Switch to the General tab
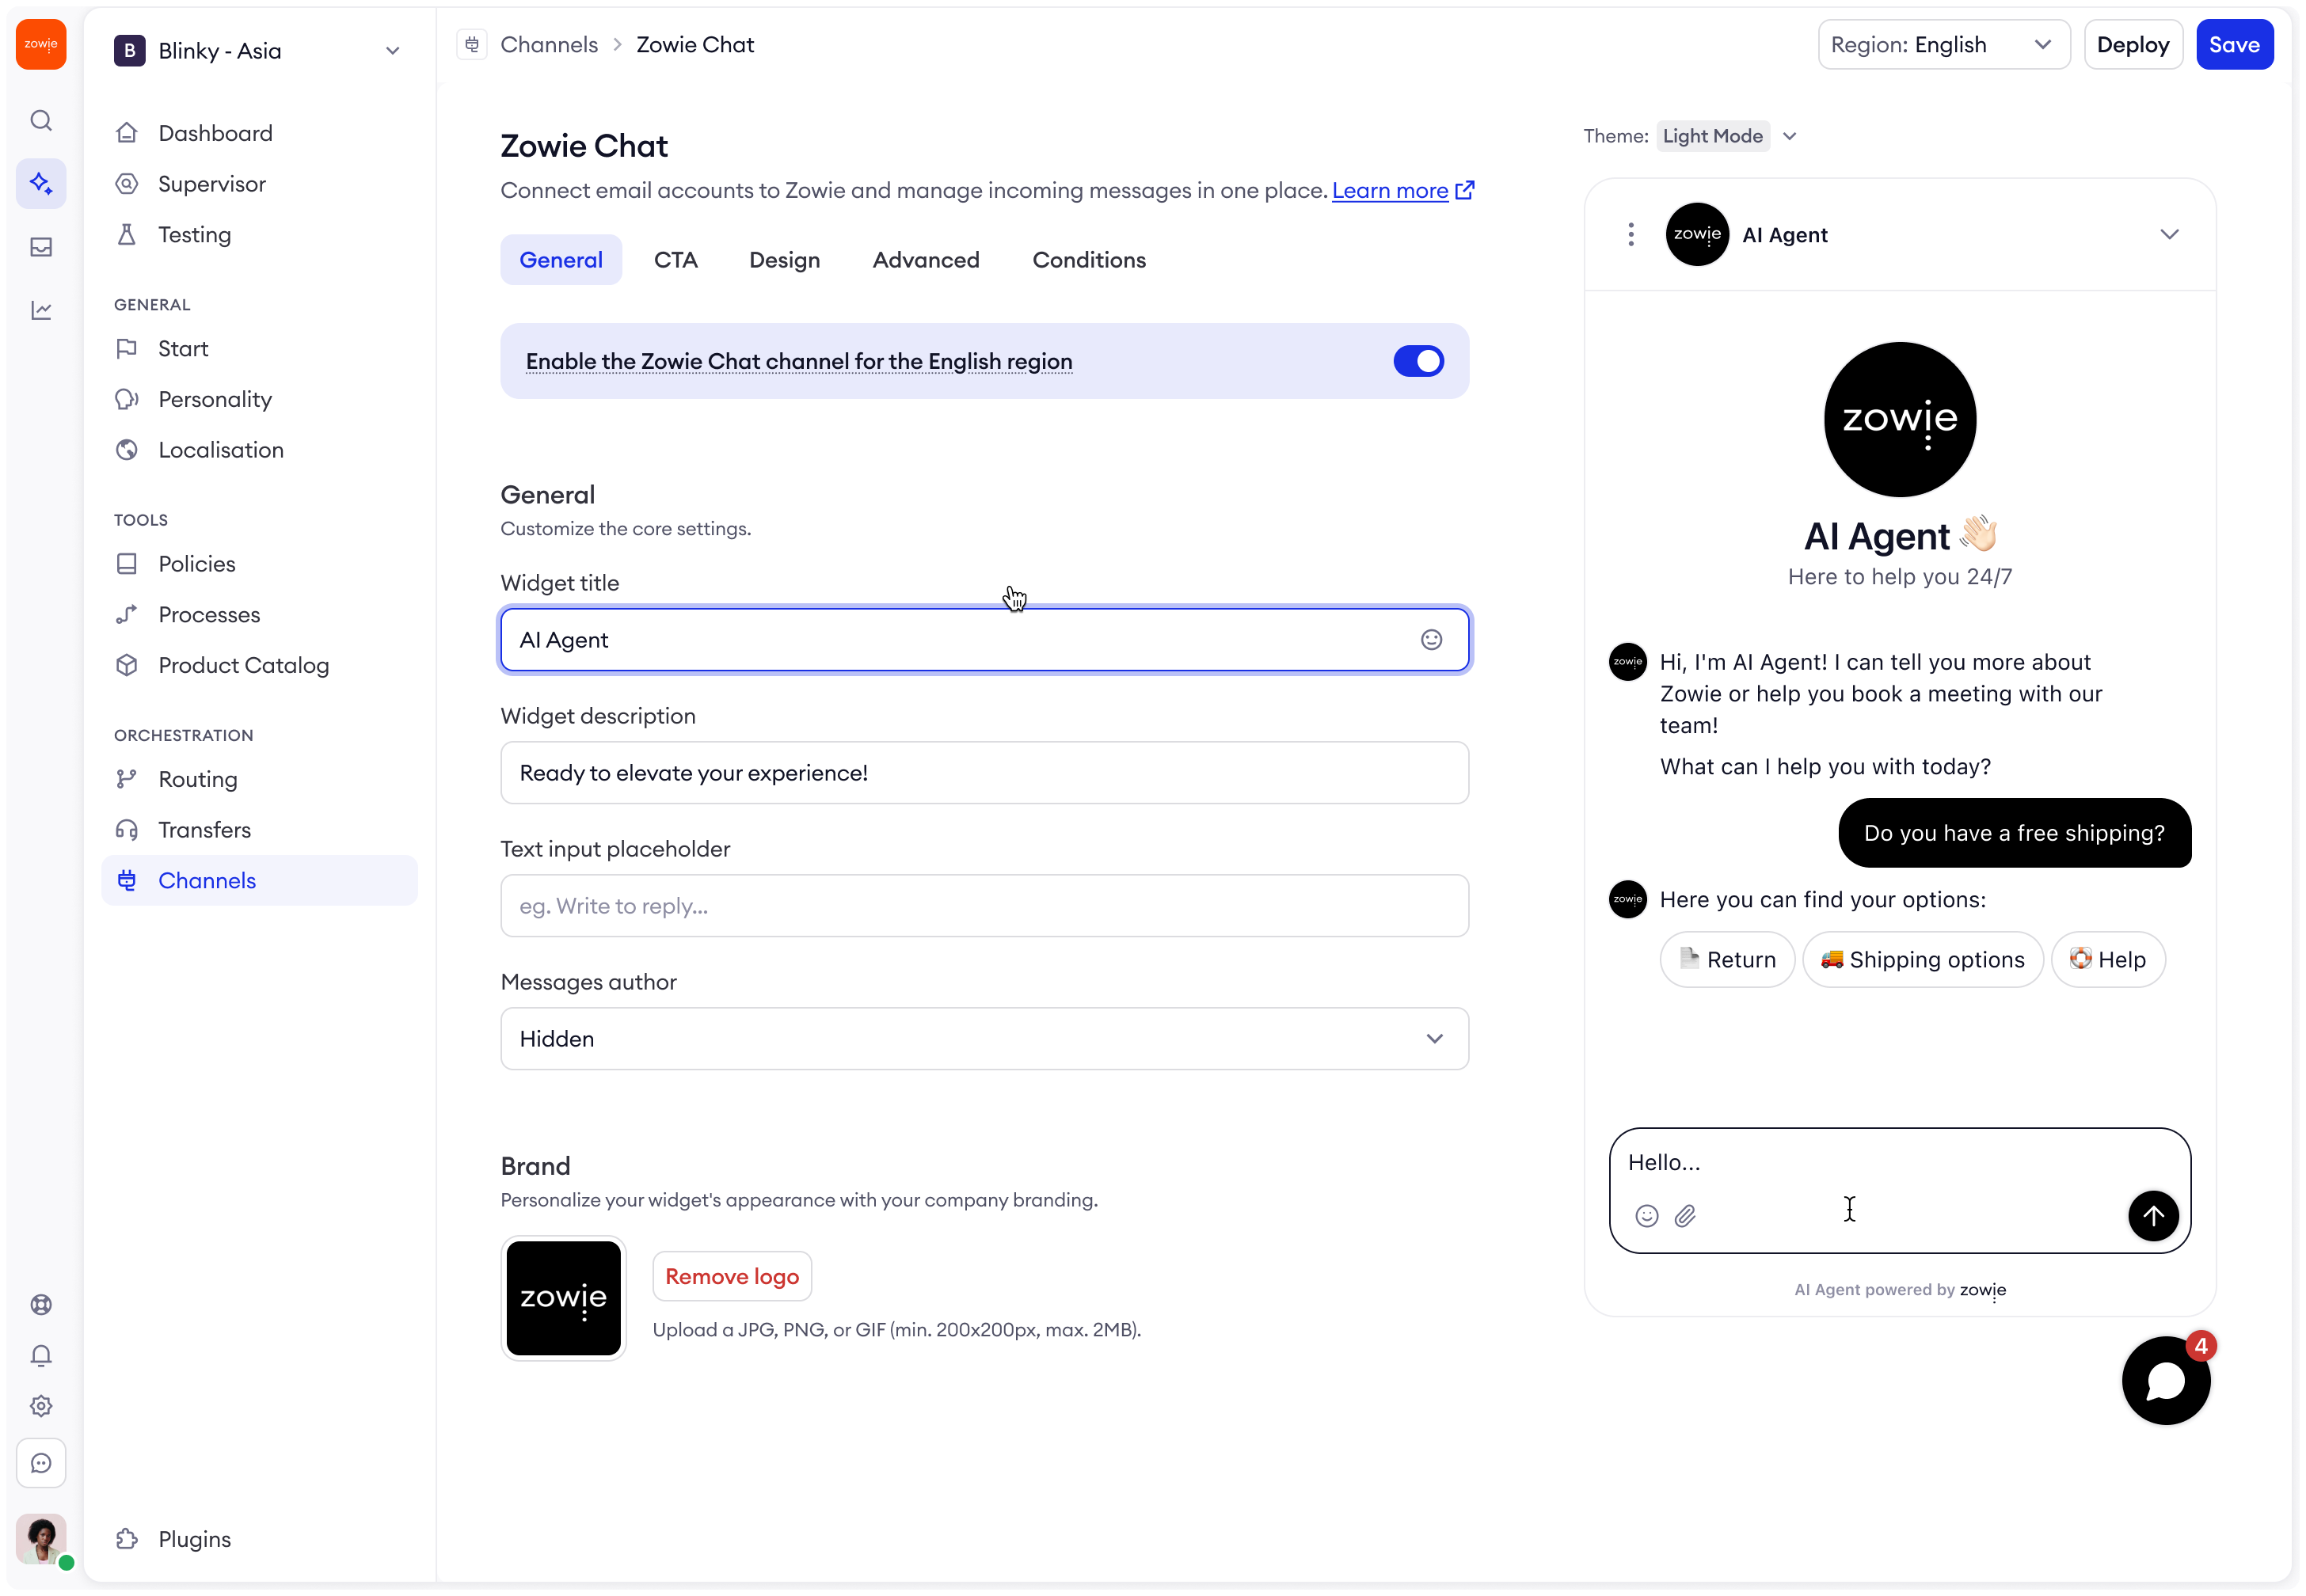 coord(561,260)
